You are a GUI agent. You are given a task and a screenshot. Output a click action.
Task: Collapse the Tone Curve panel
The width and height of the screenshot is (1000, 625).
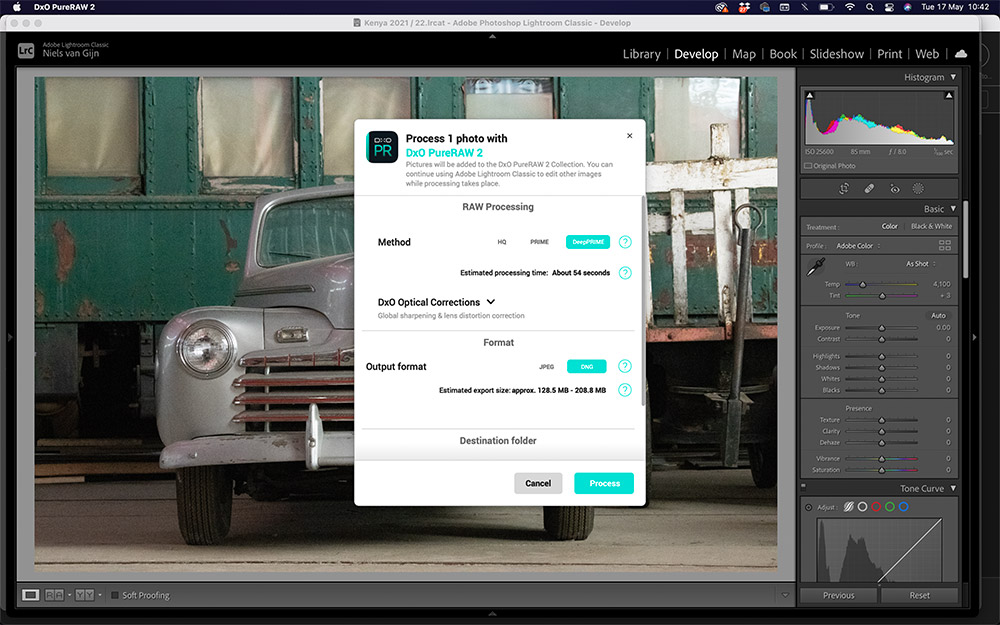click(x=953, y=489)
